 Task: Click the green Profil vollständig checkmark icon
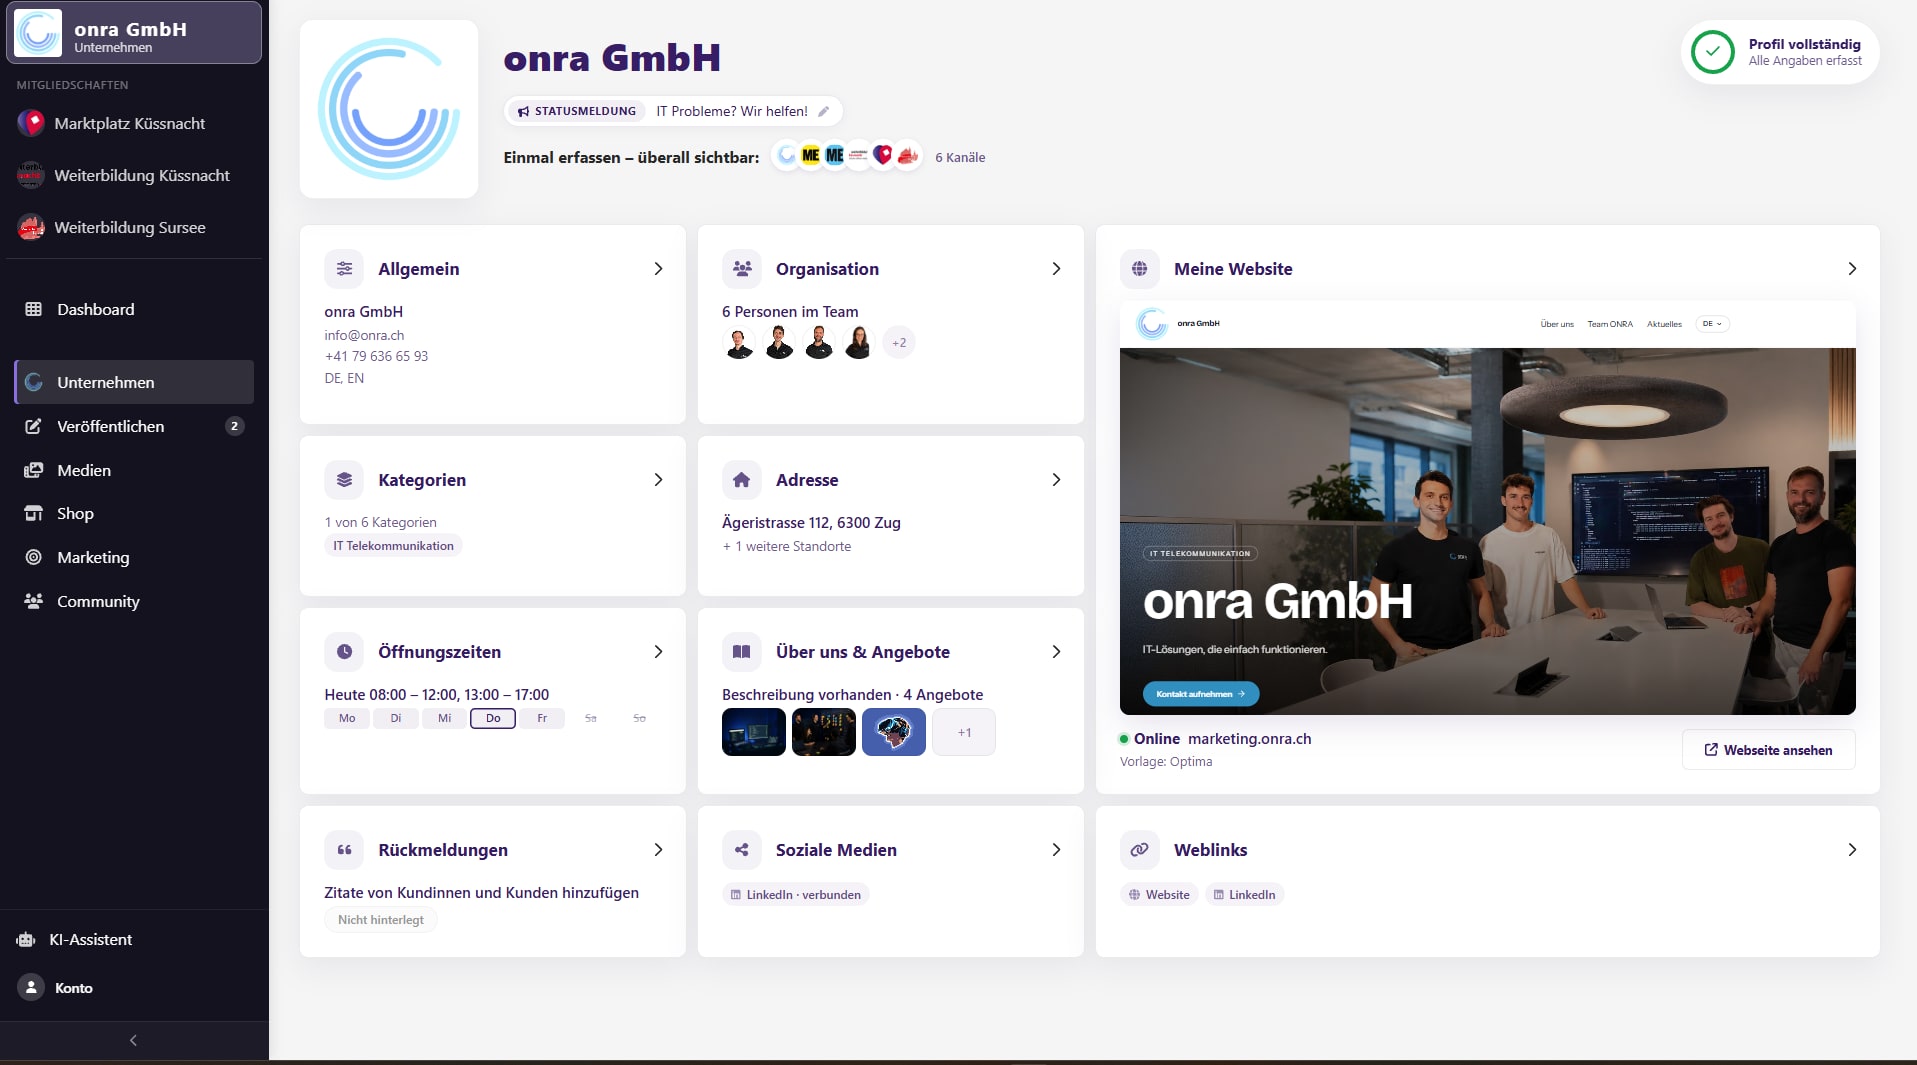click(1712, 52)
